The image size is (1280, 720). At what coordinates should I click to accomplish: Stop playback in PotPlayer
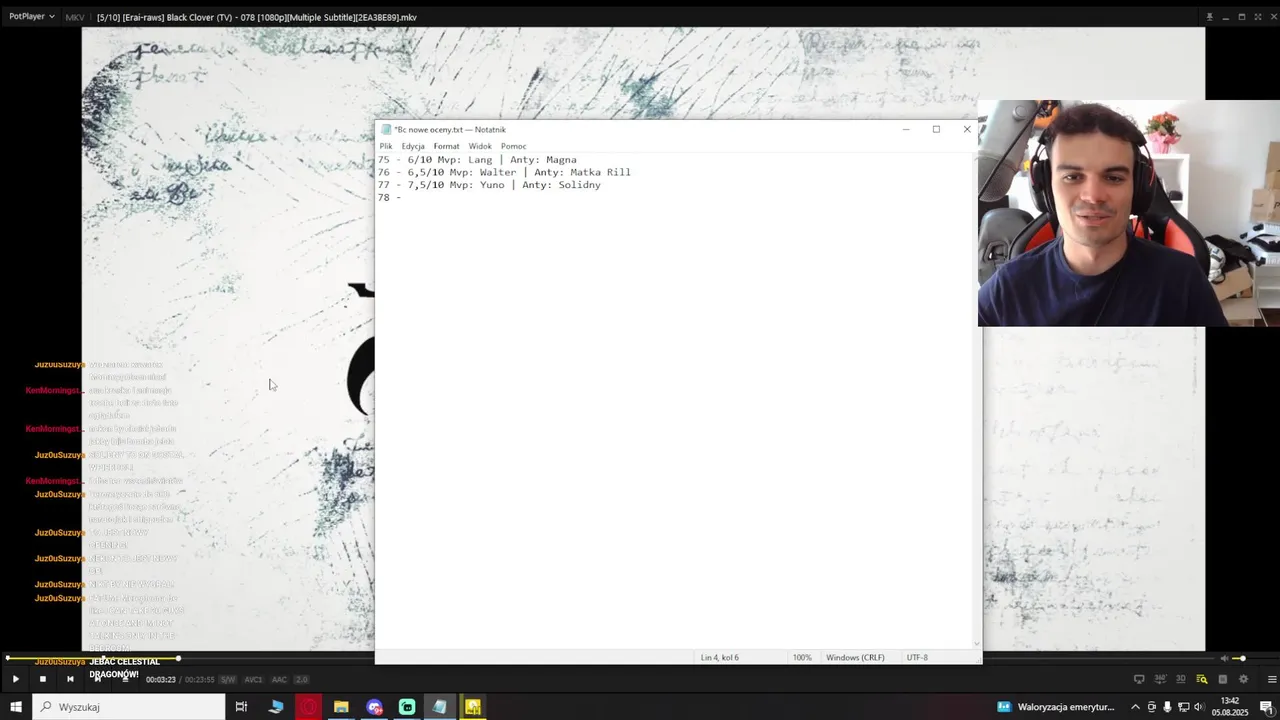click(x=42, y=679)
